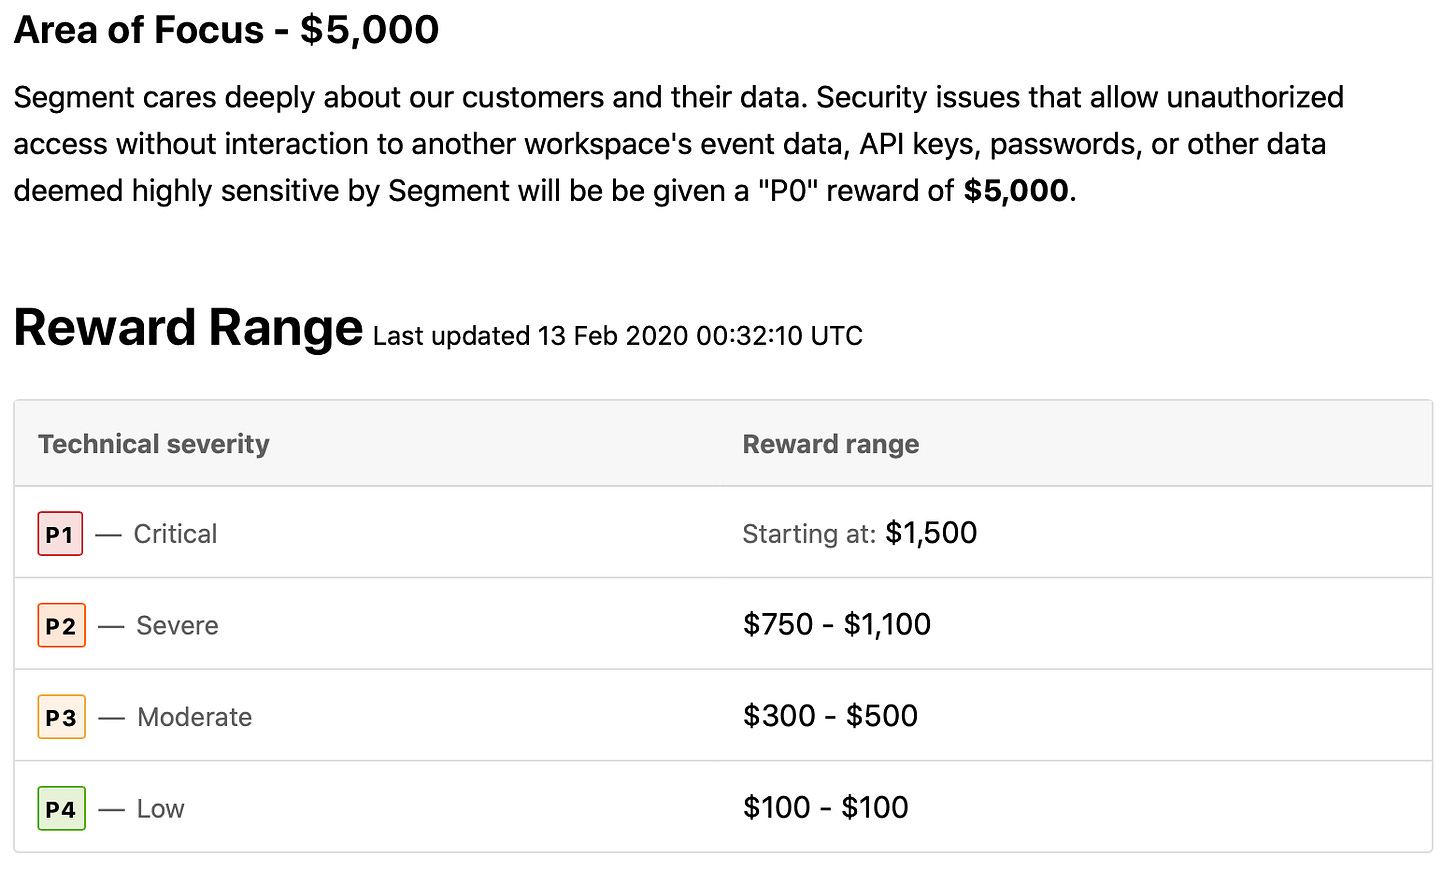The height and width of the screenshot is (869, 1456).
Task: Click the orange P2 severity badge
Action: click(61, 625)
